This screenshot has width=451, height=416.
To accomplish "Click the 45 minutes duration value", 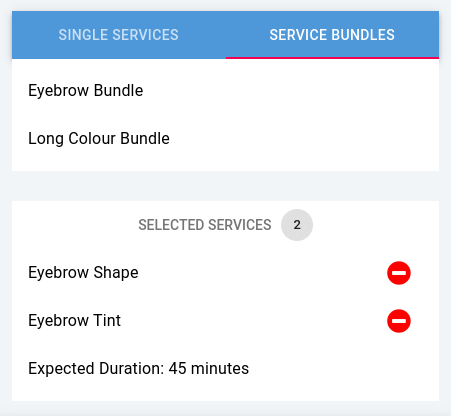I will point(209,368).
